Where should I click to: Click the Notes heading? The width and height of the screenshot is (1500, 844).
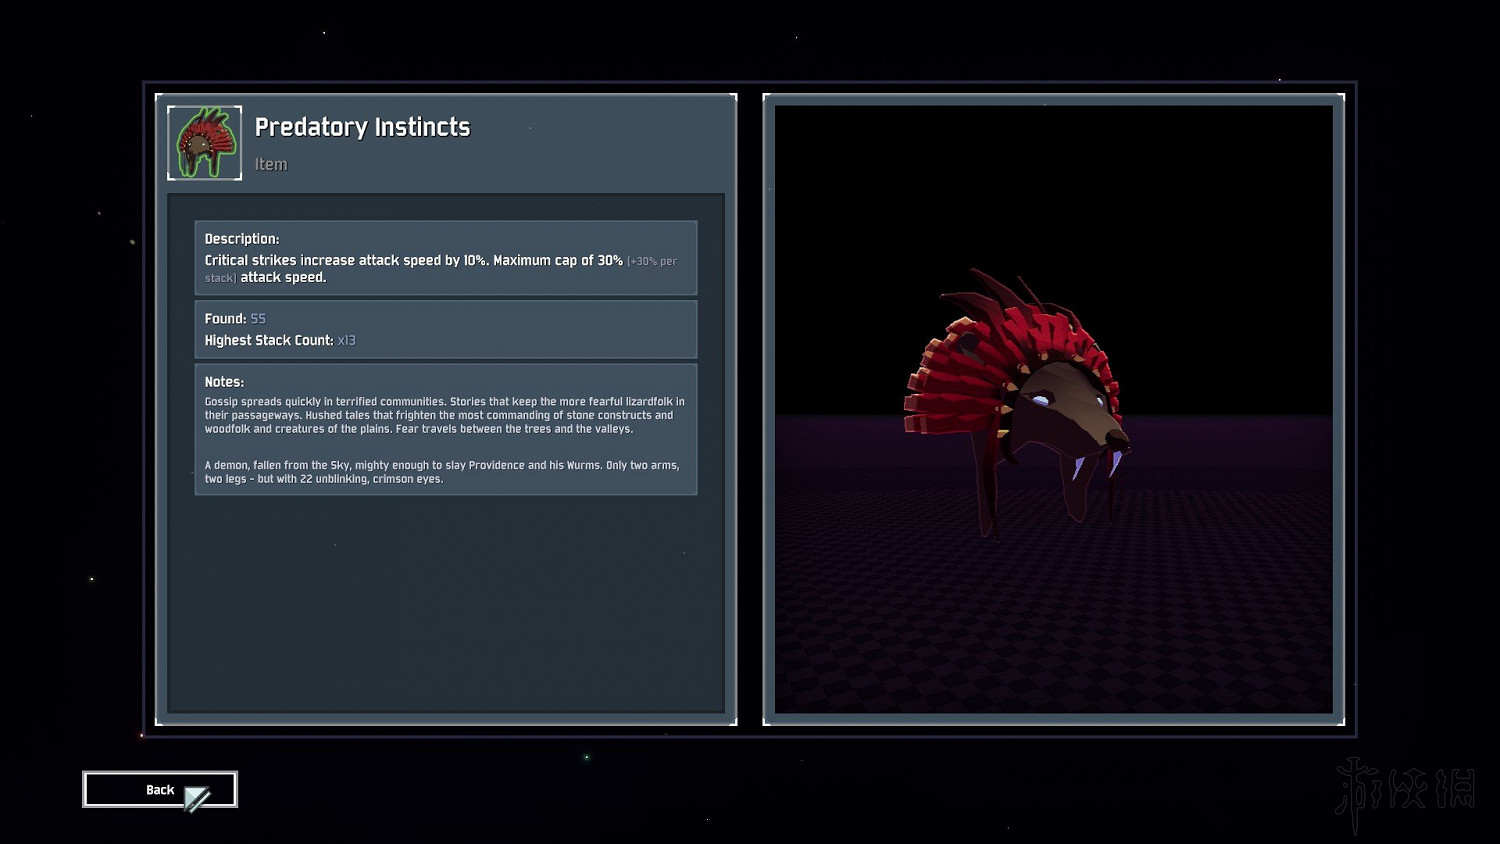coord(224,382)
